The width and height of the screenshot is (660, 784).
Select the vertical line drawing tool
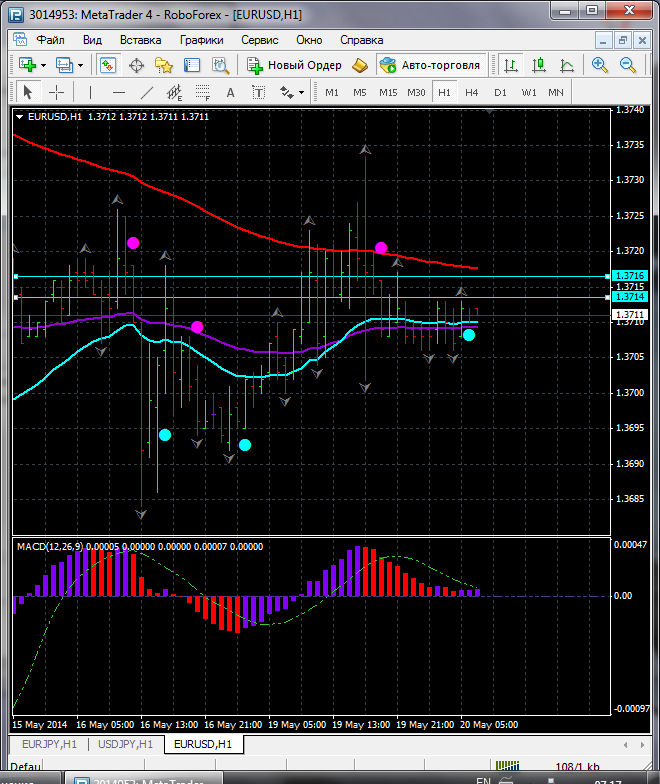point(90,92)
